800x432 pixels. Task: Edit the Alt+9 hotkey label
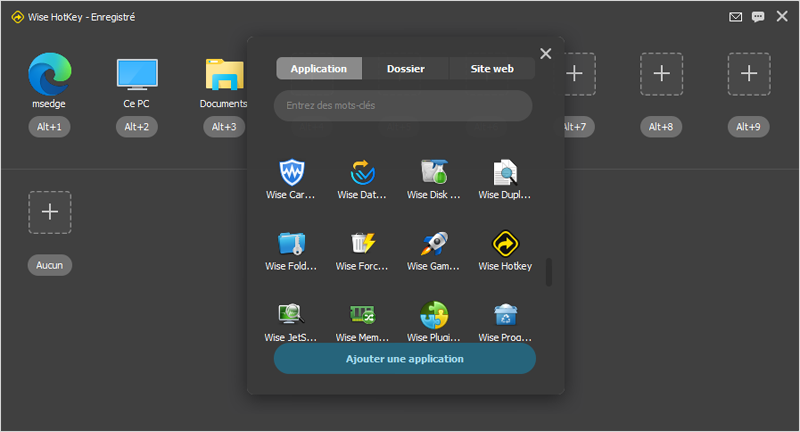pyautogui.click(x=748, y=127)
